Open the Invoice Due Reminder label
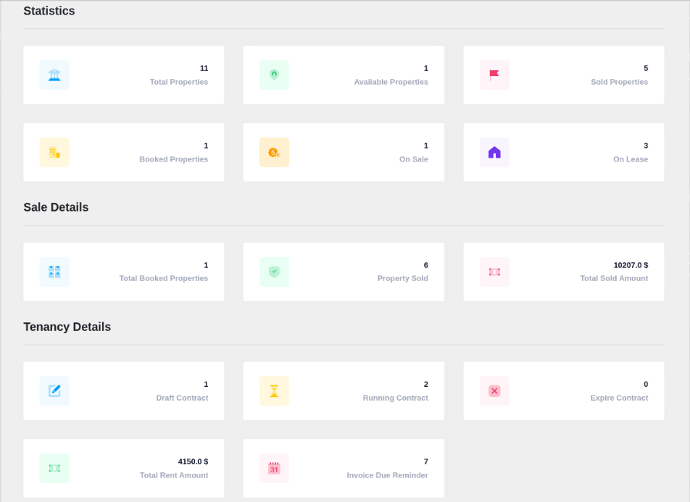 click(x=387, y=475)
